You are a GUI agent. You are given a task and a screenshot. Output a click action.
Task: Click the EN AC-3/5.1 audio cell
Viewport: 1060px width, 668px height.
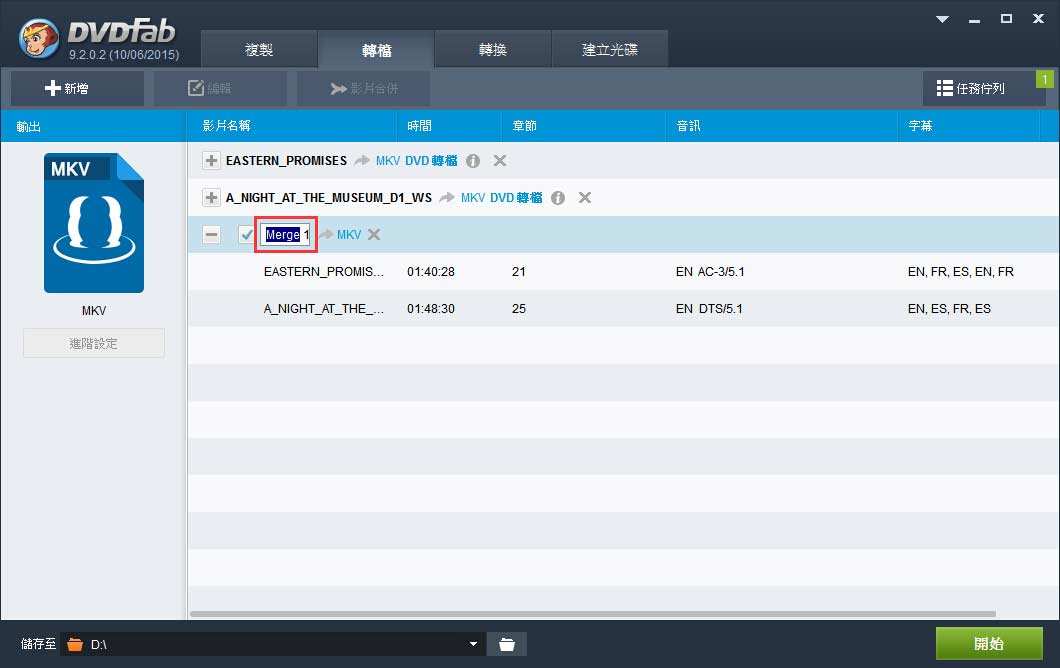pyautogui.click(x=710, y=272)
